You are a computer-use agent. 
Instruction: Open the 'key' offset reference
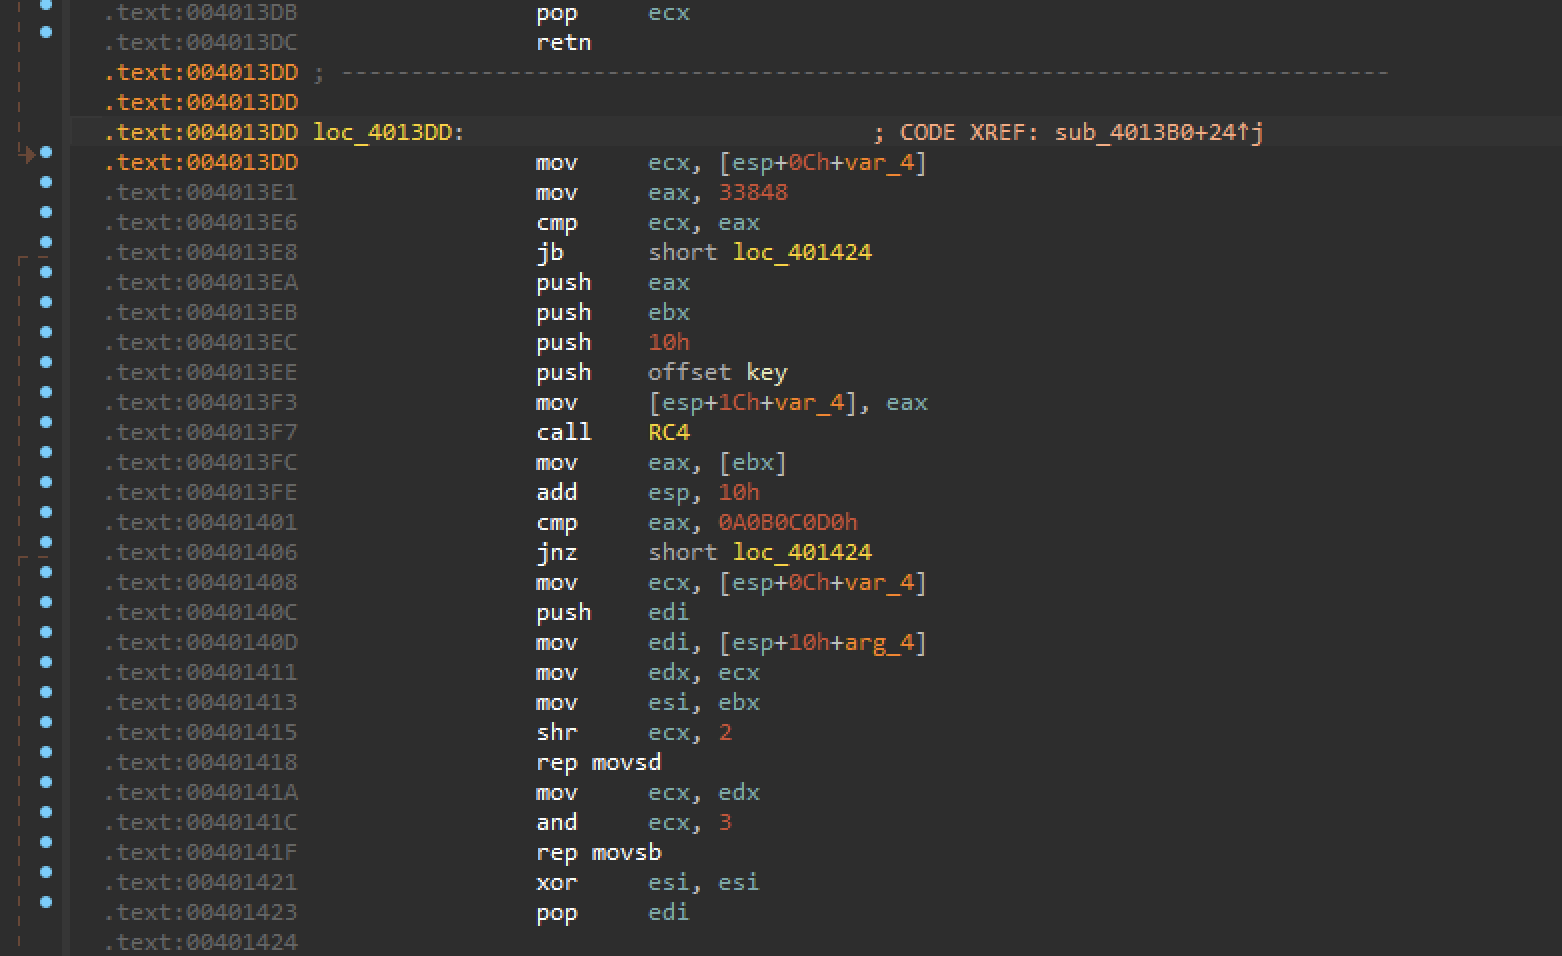[x=767, y=373]
